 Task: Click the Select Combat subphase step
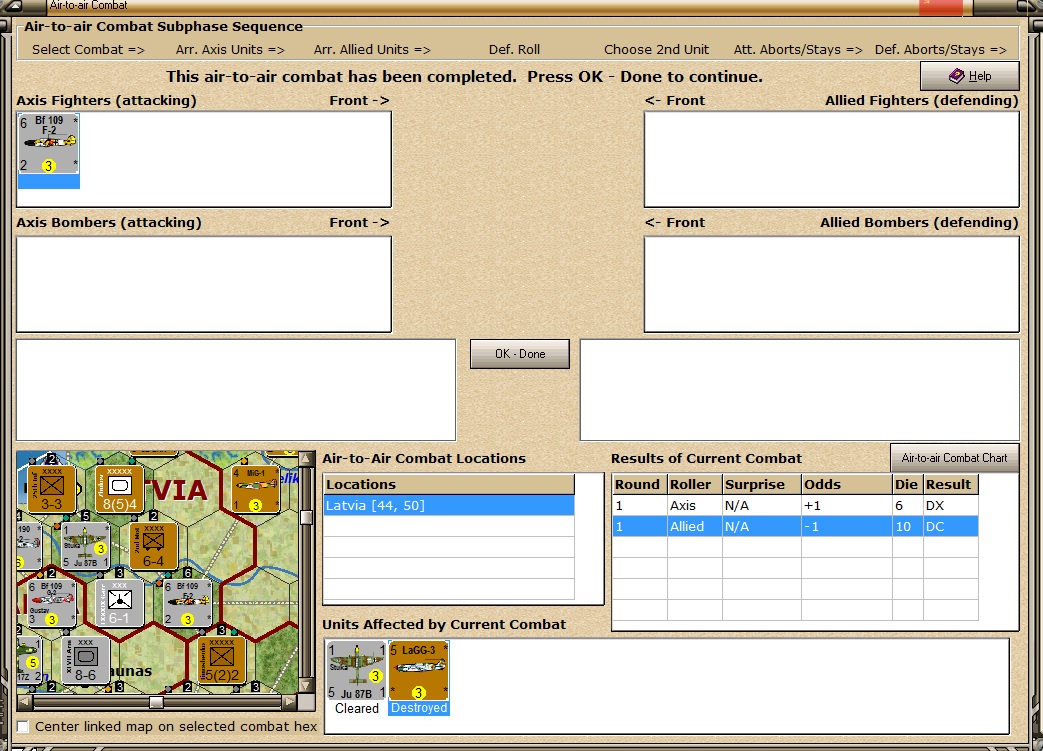88,49
